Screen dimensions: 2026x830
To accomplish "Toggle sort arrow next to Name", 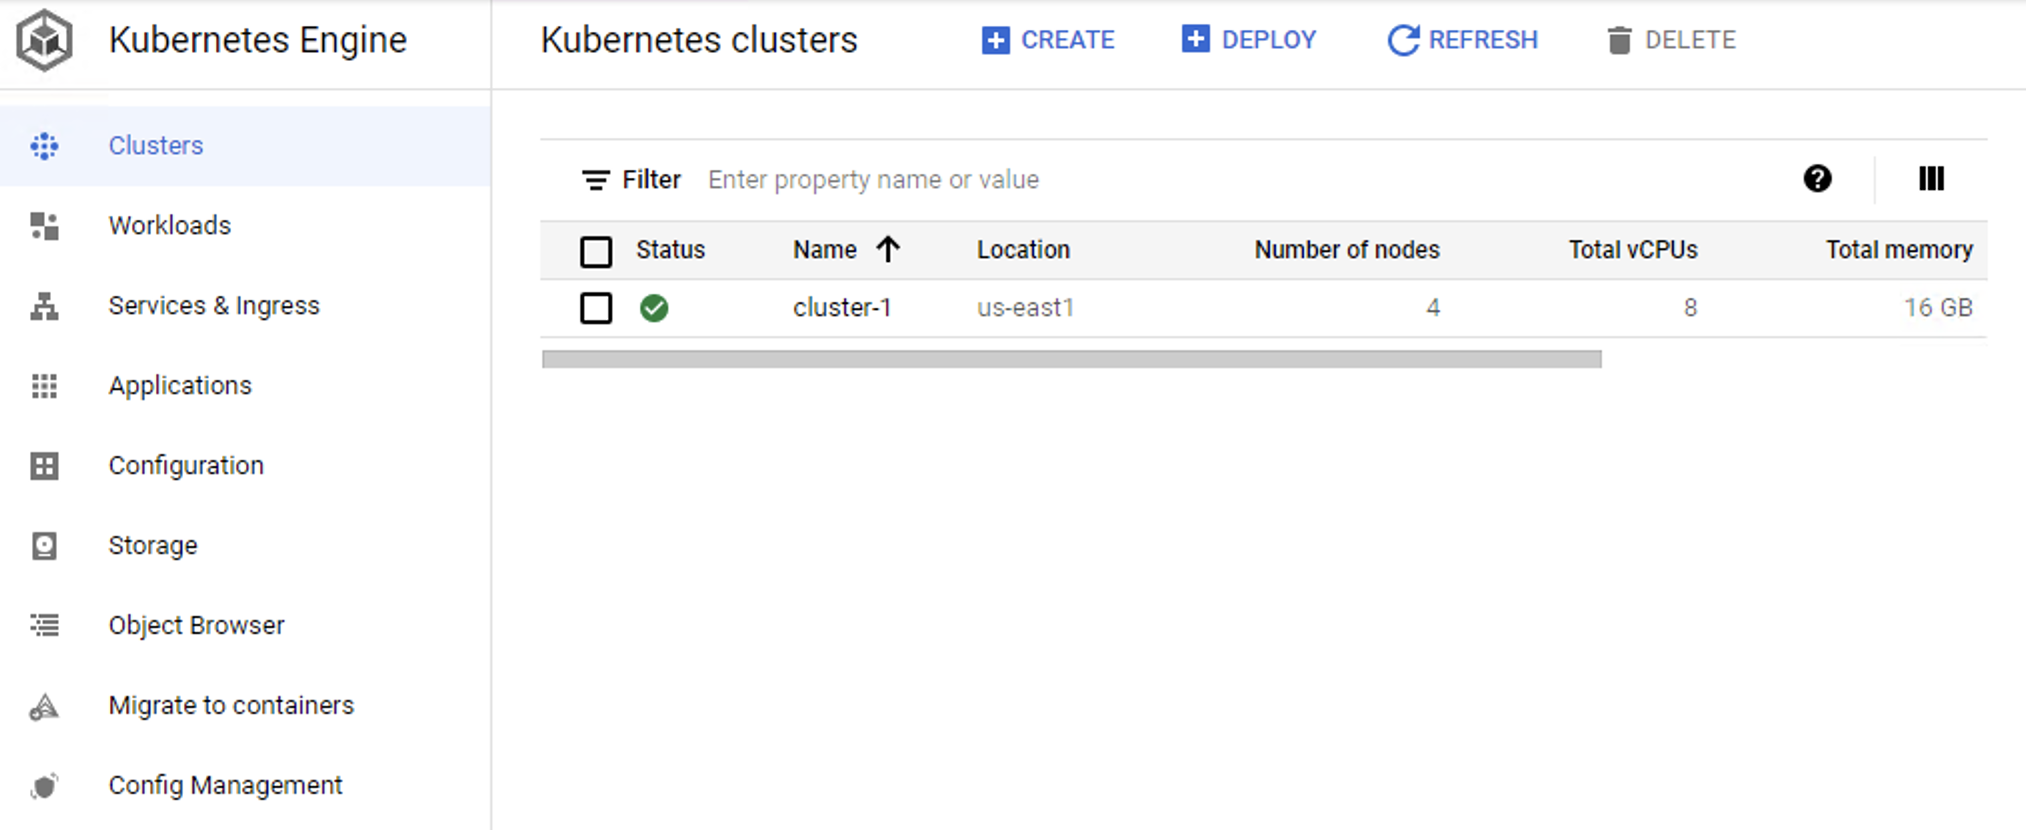I will (888, 249).
